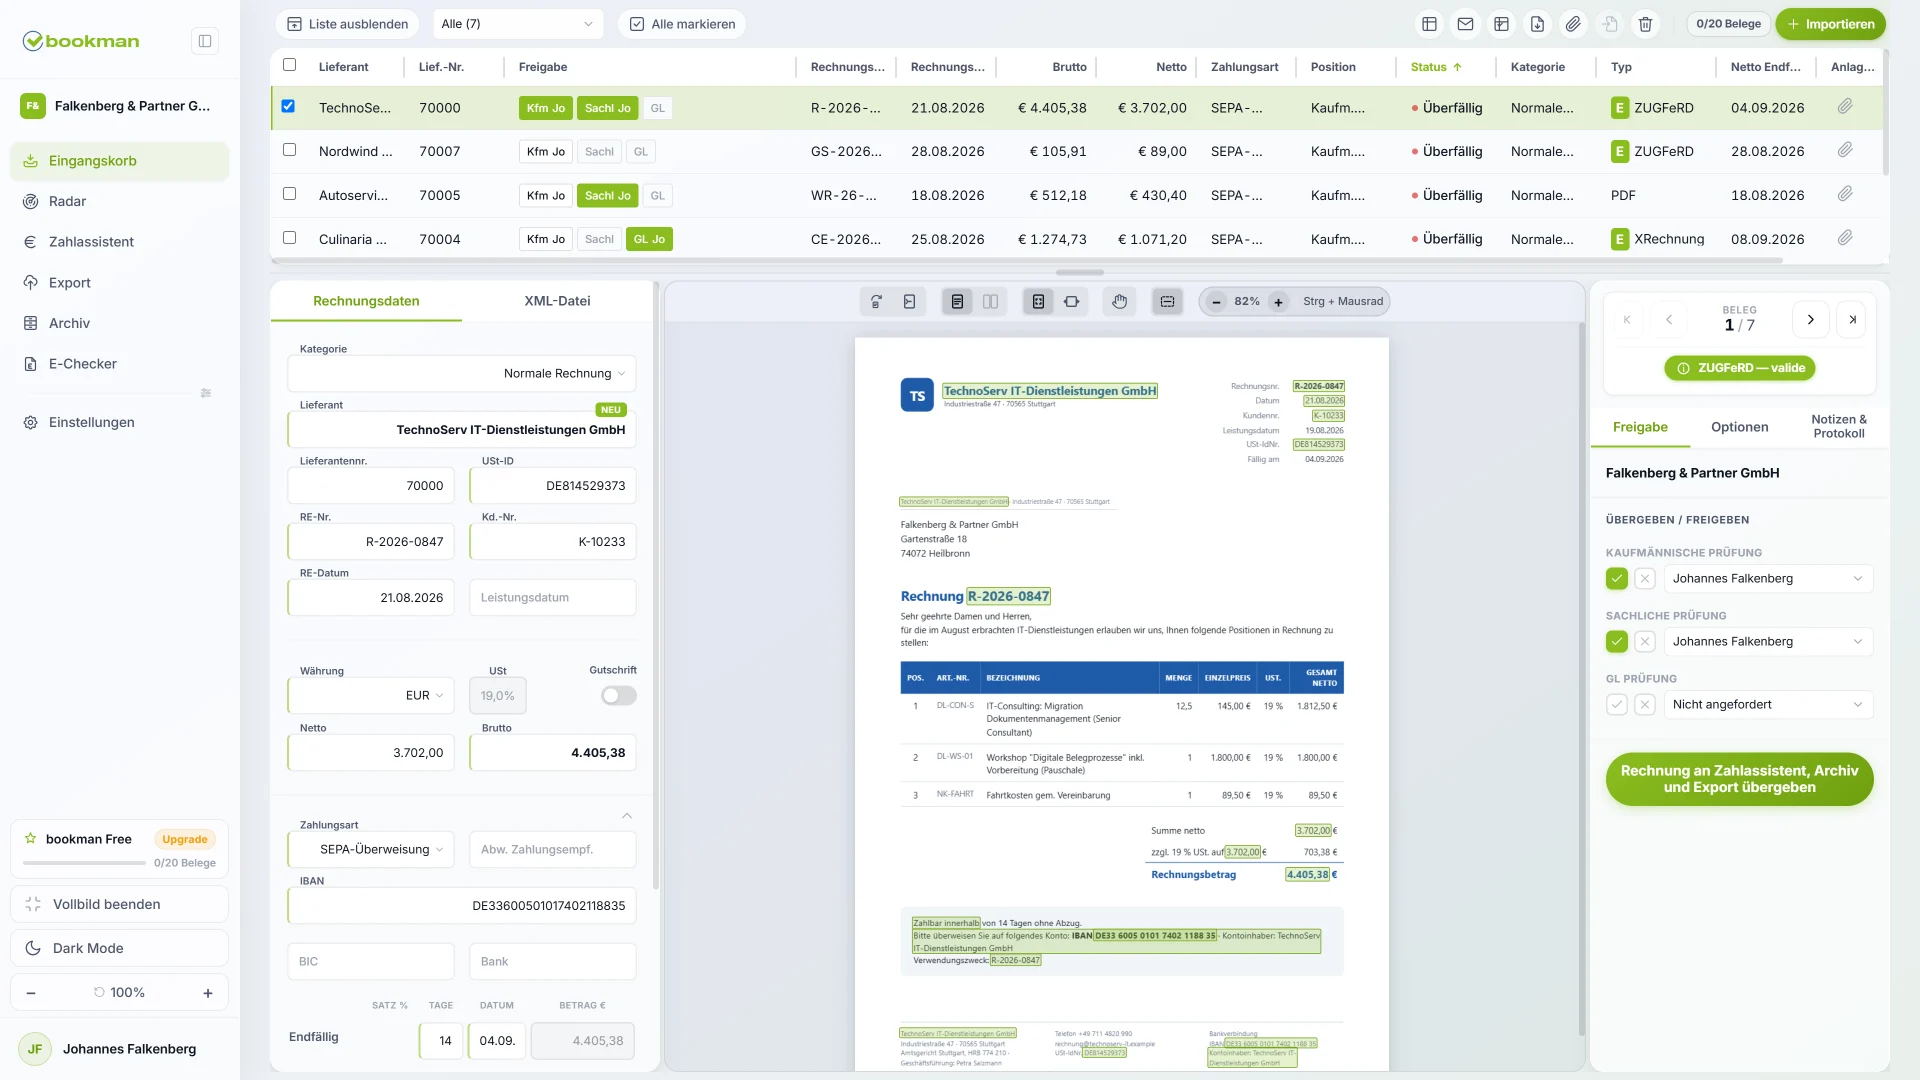Image resolution: width=1920 pixels, height=1080 pixels.
Task: Toggle select-all checkbox in table header
Action: [290, 65]
